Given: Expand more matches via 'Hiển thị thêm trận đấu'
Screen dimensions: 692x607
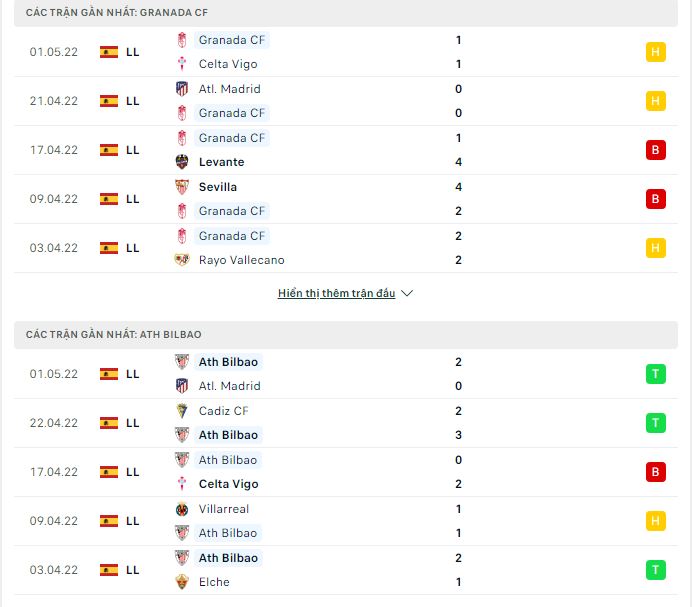Looking at the screenshot, I should click(336, 293).
